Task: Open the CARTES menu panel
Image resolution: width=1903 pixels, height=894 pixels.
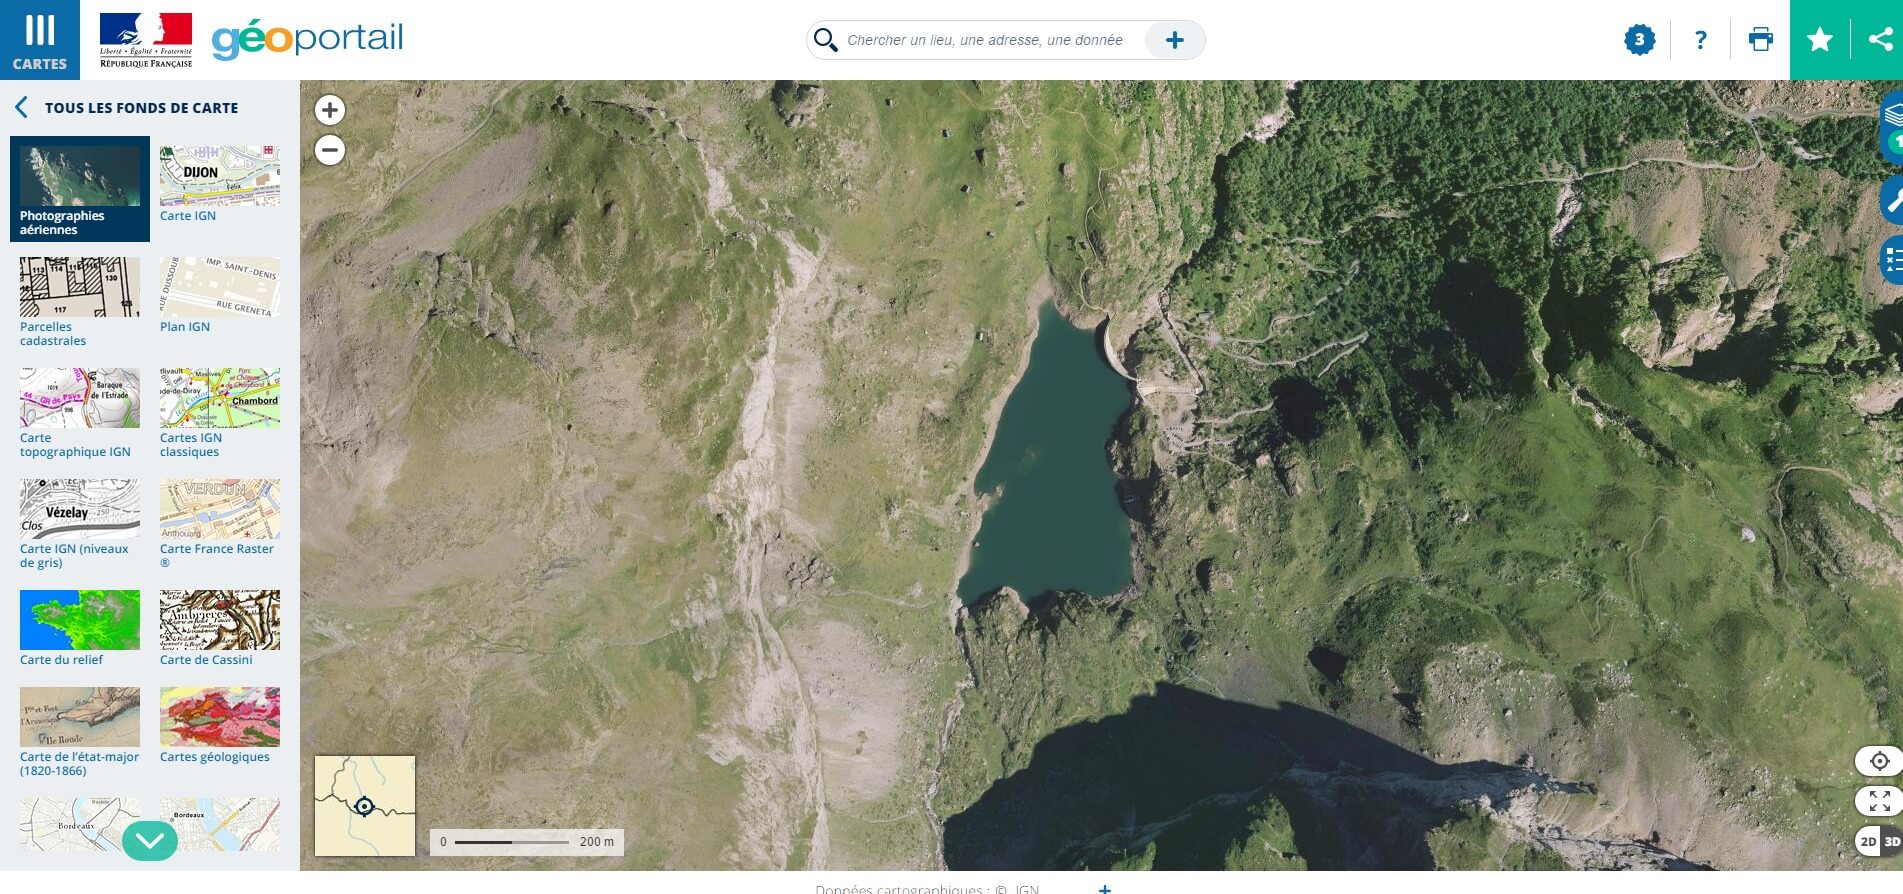Action: pyautogui.click(x=40, y=40)
